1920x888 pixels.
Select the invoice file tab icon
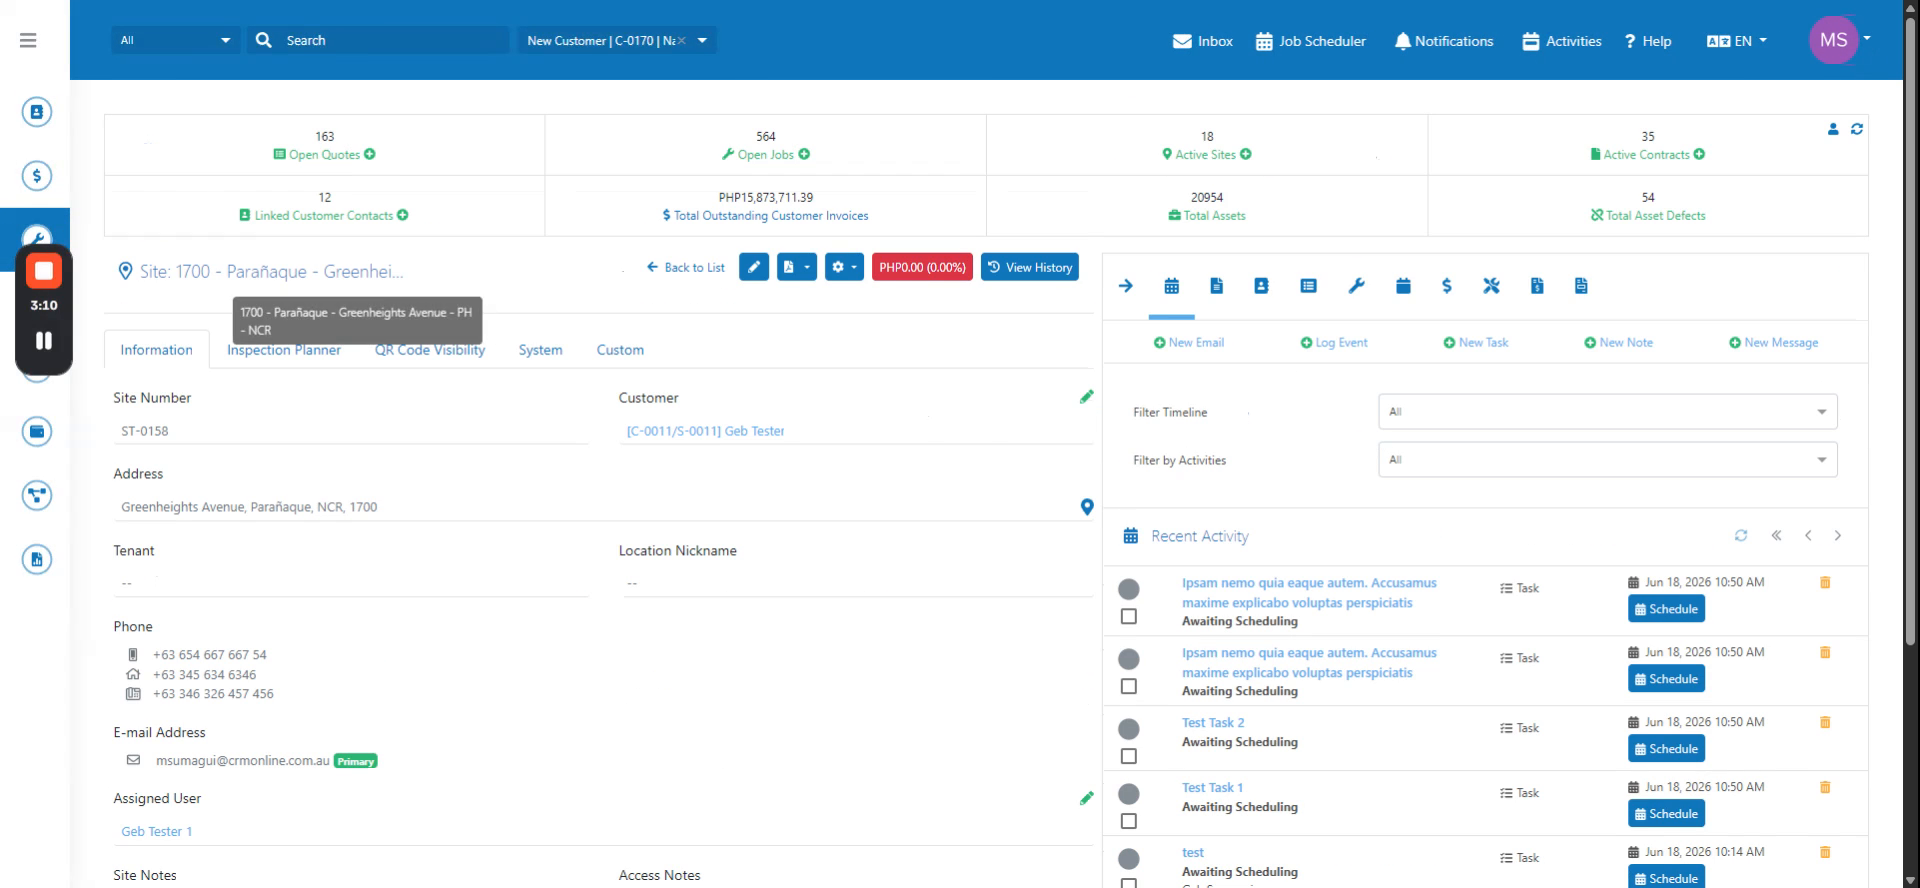pyautogui.click(x=1537, y=286)
